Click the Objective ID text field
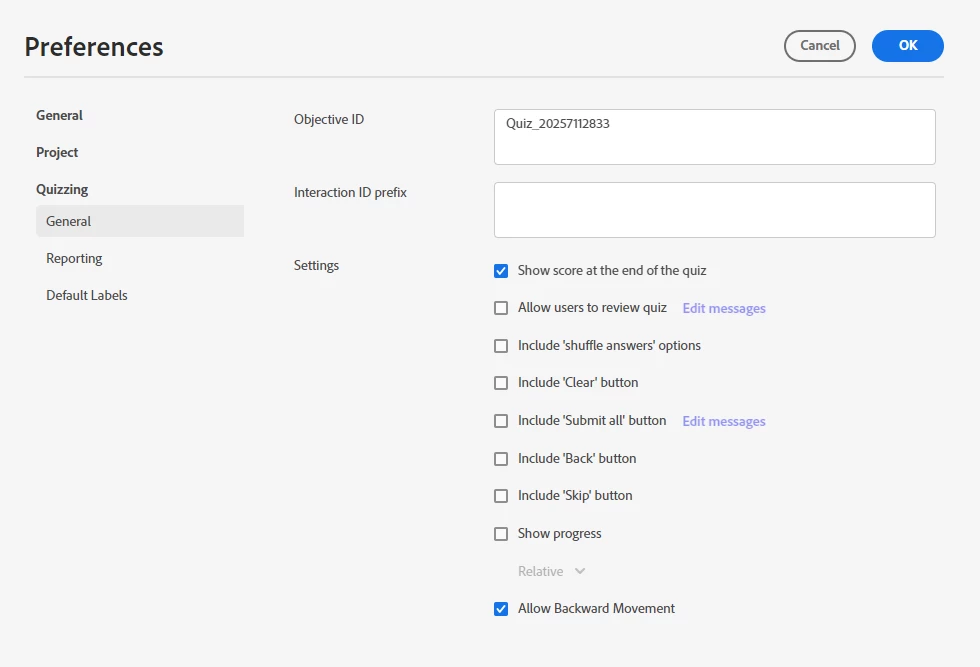 tap(714, 137)
